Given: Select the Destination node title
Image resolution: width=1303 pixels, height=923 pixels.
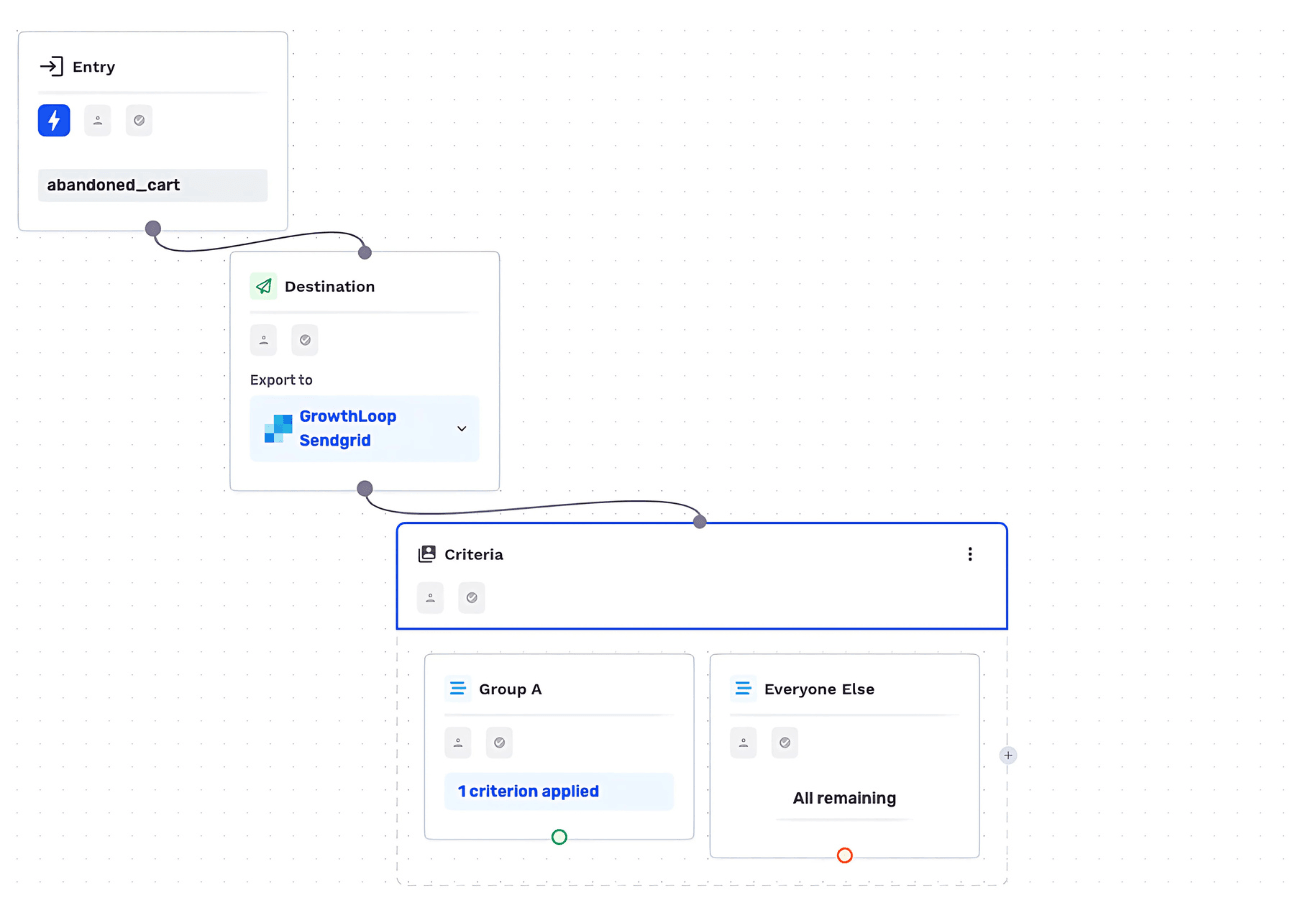Looking at the screenshot, I should tap(330, 287).
